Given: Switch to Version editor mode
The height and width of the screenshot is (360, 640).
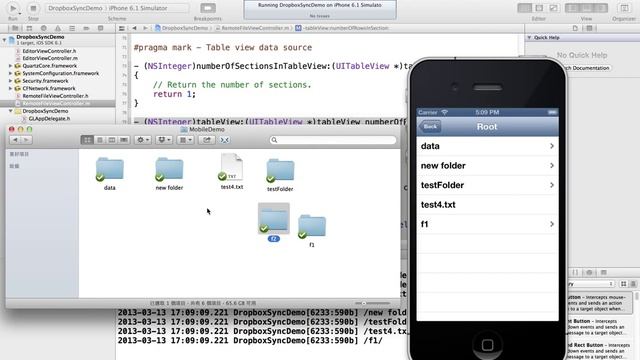Looking at the screenshot, I should 553,8.
